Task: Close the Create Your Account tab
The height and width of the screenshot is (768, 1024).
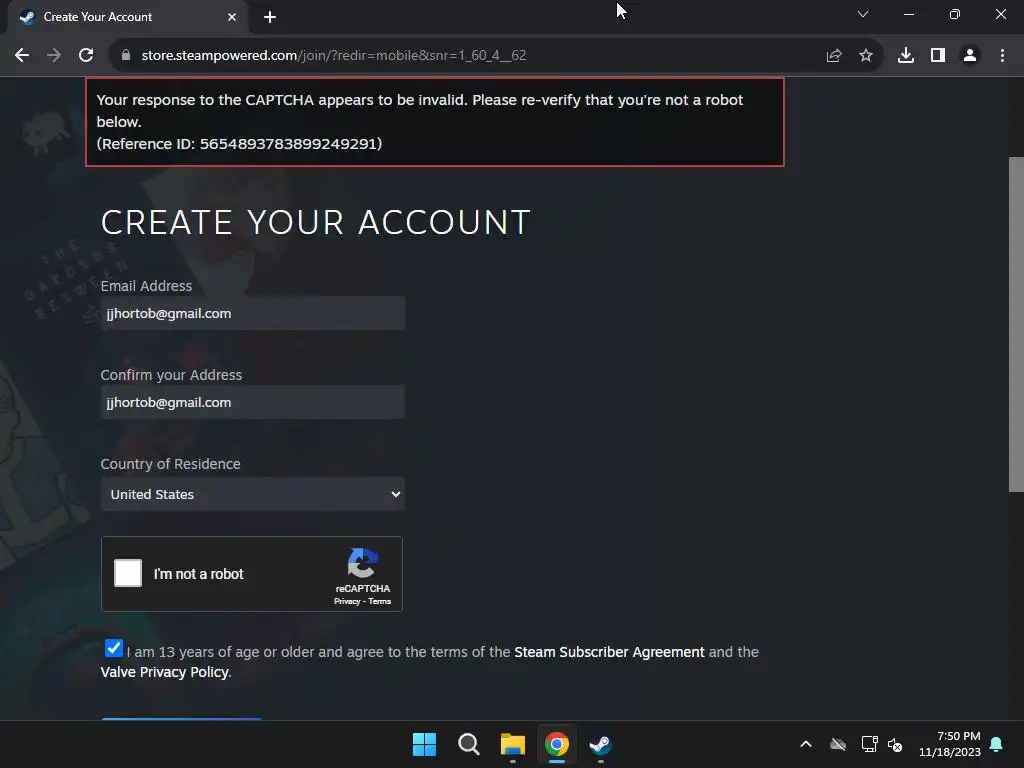Action: (x=232, y=17)
